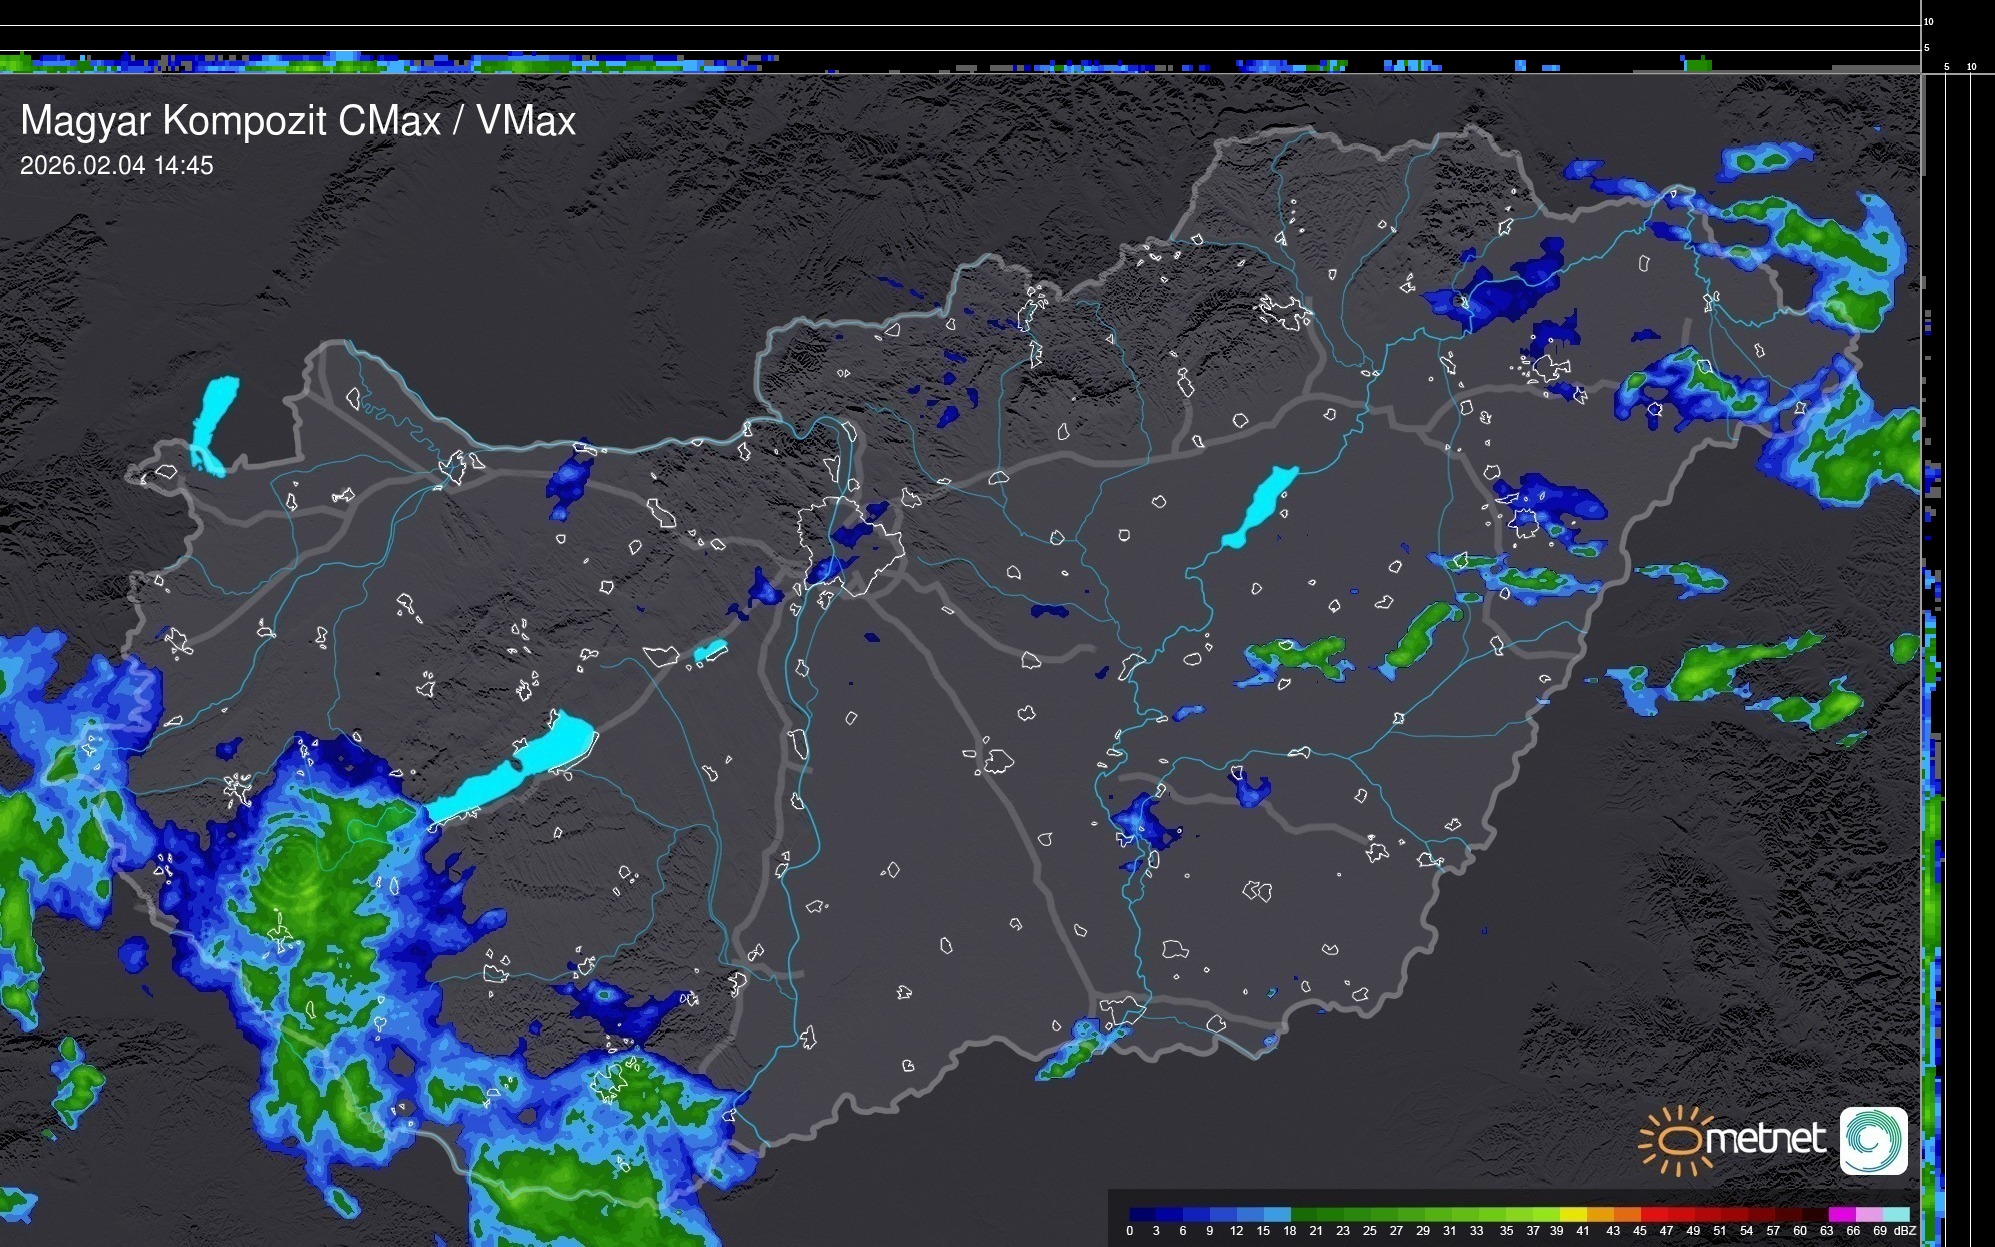Click the yellow 39 dBZ legend swatch

(x=1572, y=1214)
